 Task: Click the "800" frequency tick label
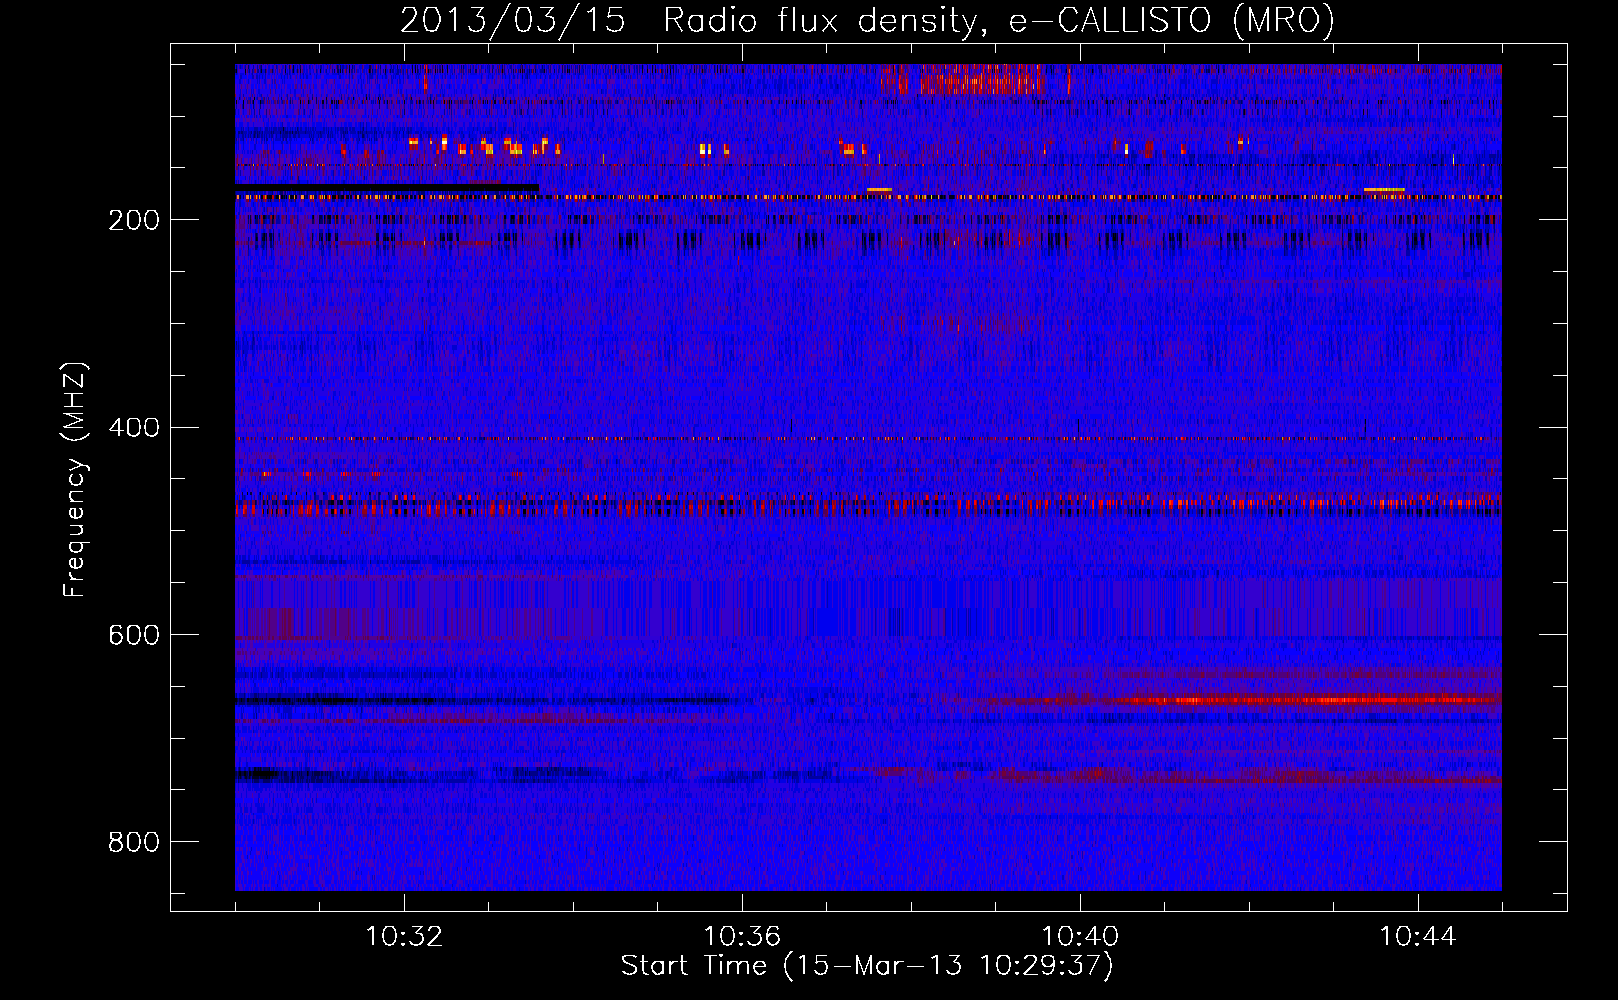pos(134,843)
